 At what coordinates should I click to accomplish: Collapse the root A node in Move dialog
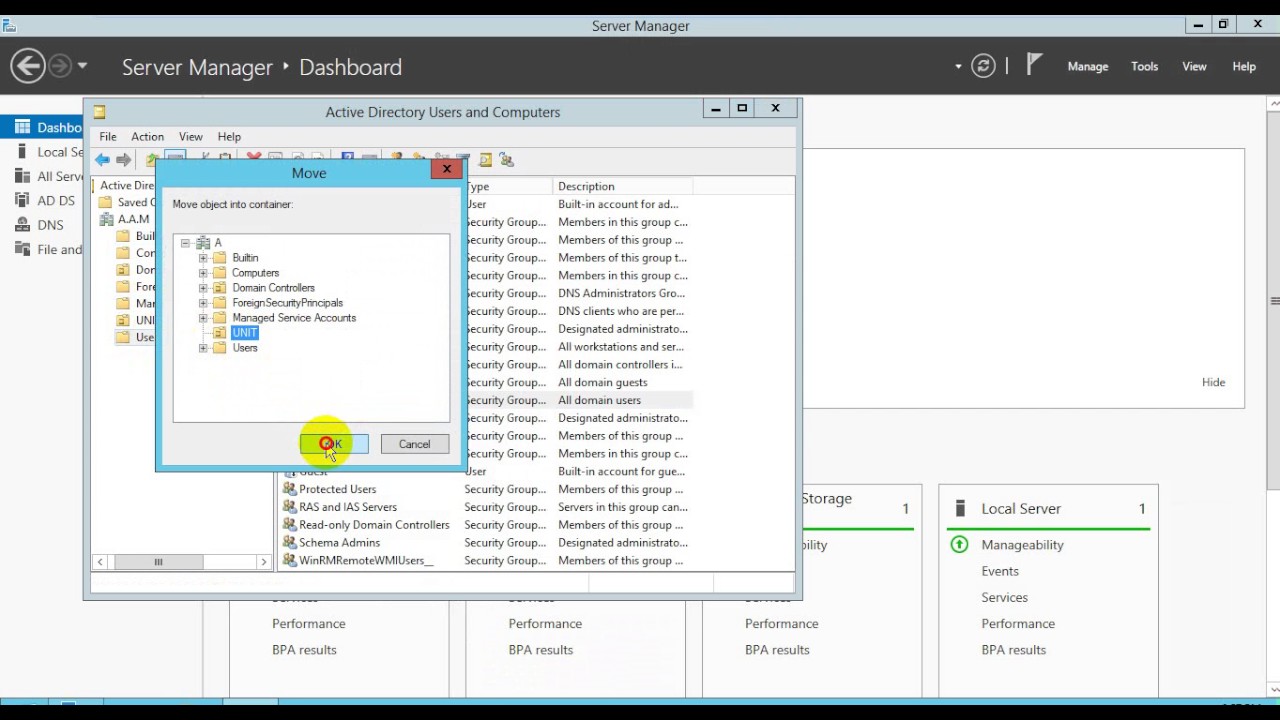point(185,243)
